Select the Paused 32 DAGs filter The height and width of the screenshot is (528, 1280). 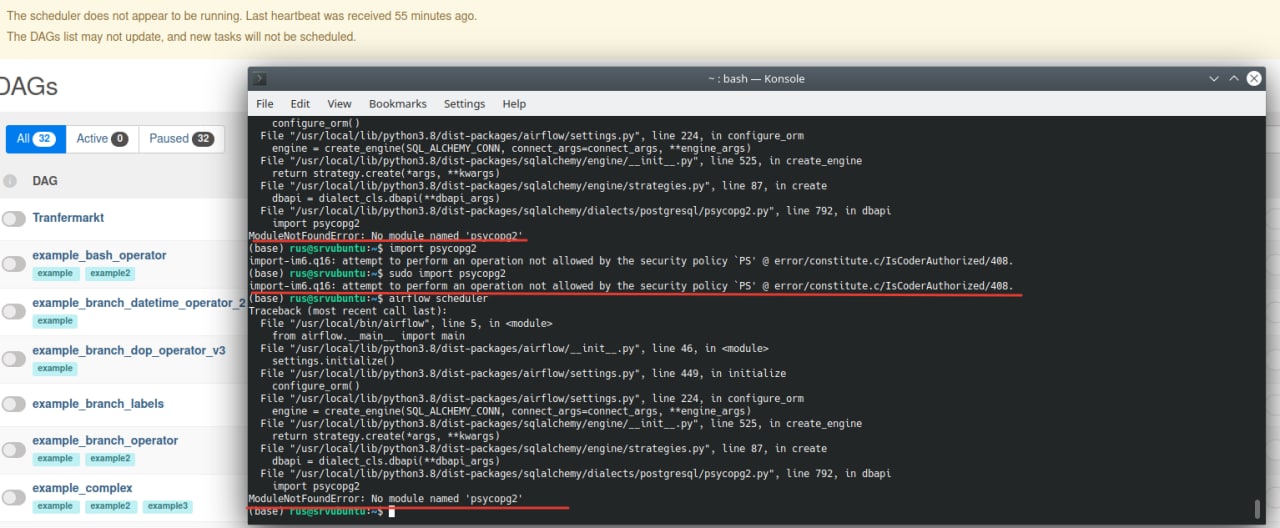(x=181, y=139)
